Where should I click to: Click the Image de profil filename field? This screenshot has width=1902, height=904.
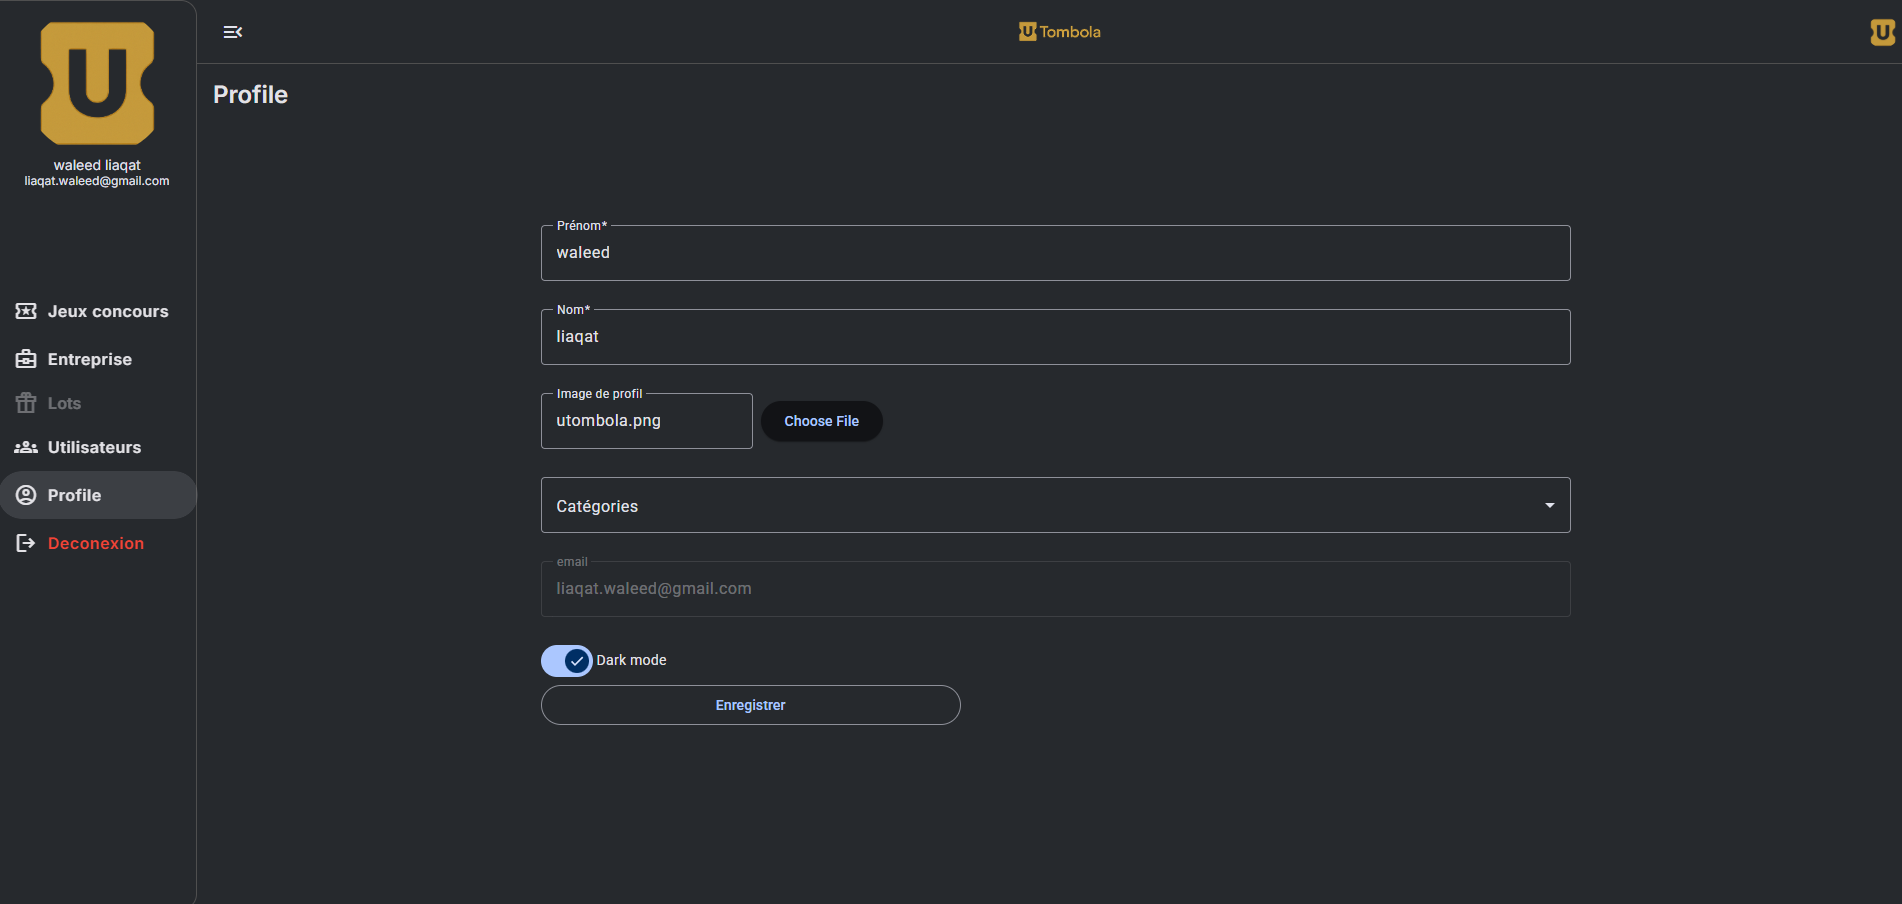pos(646,421)
